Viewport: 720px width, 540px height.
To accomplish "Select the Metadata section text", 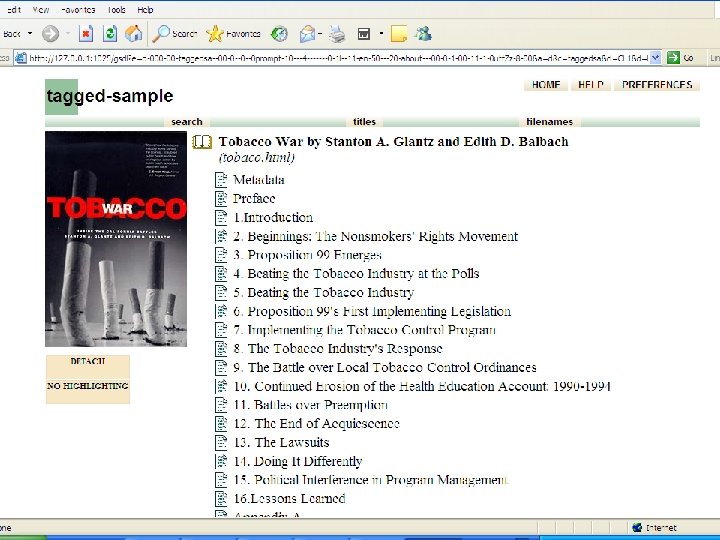I will coord(259,180).
